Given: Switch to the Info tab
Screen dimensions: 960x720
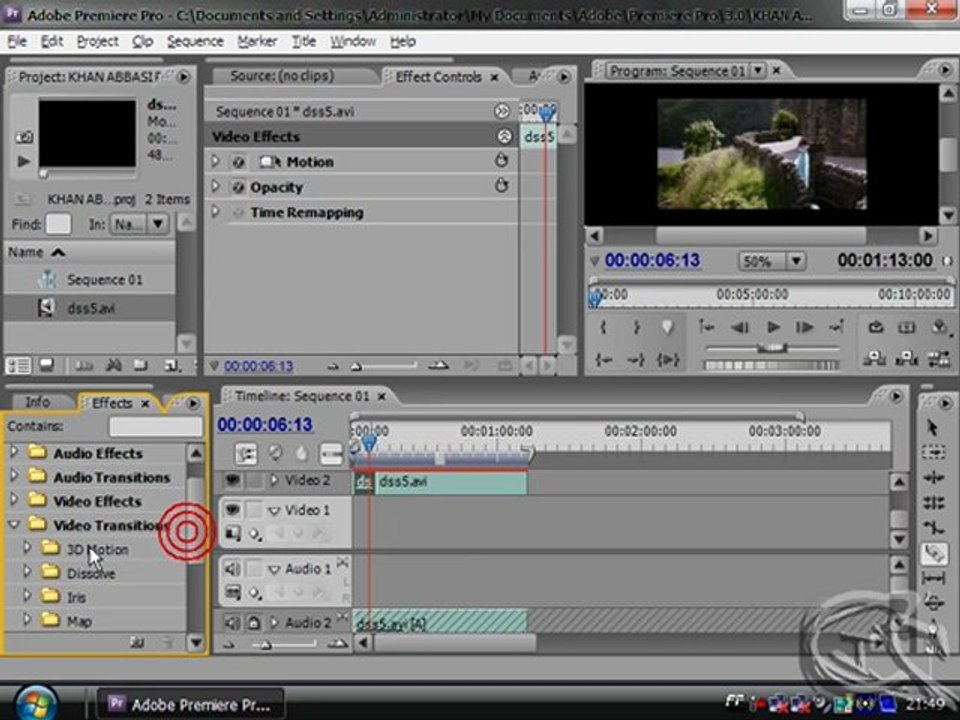Looking at the screenshot, I should [37, 402].
